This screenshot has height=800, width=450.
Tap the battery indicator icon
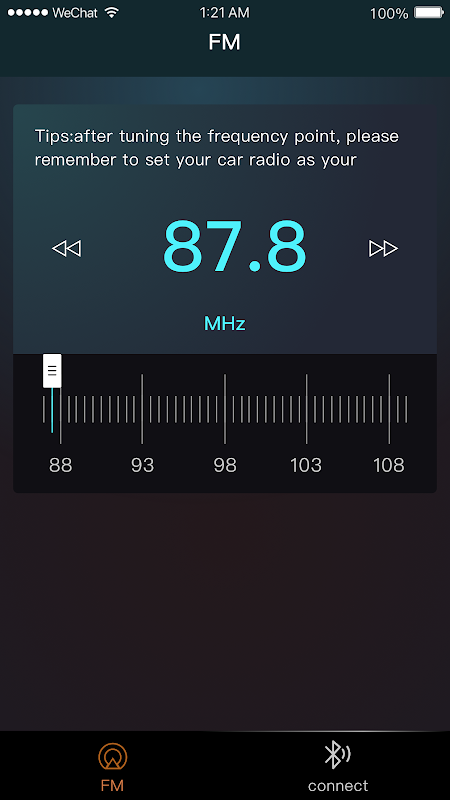coord(429,13)
